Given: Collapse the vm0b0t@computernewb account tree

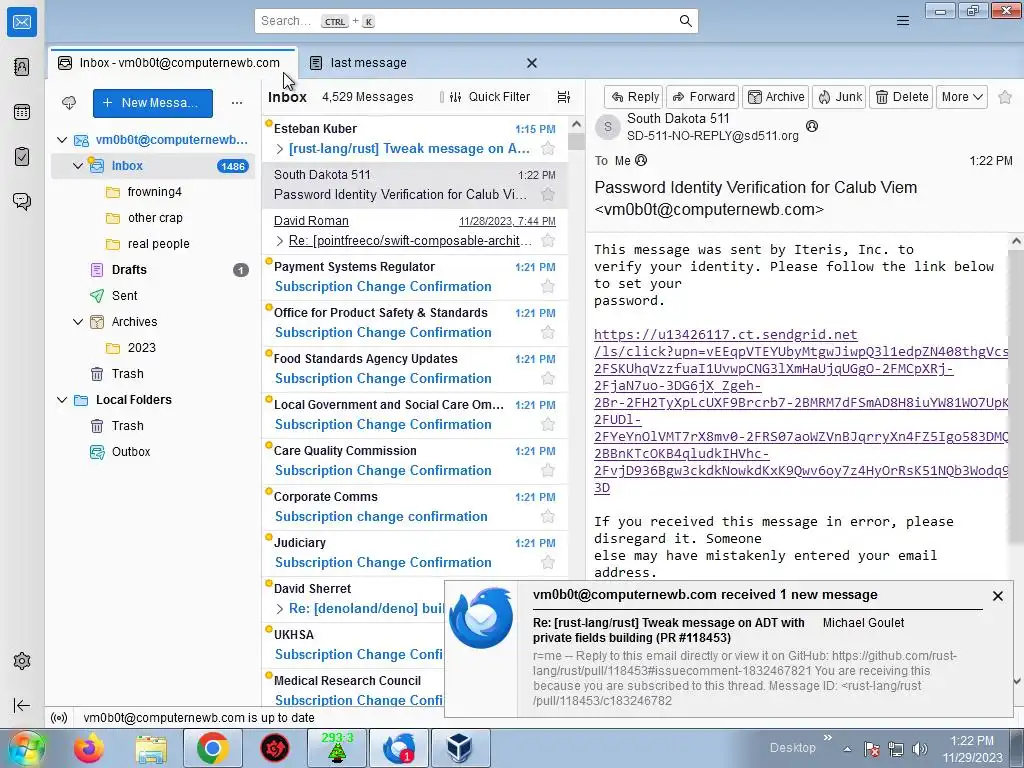Looking at the screenshot, I should (x=62, y=140).
